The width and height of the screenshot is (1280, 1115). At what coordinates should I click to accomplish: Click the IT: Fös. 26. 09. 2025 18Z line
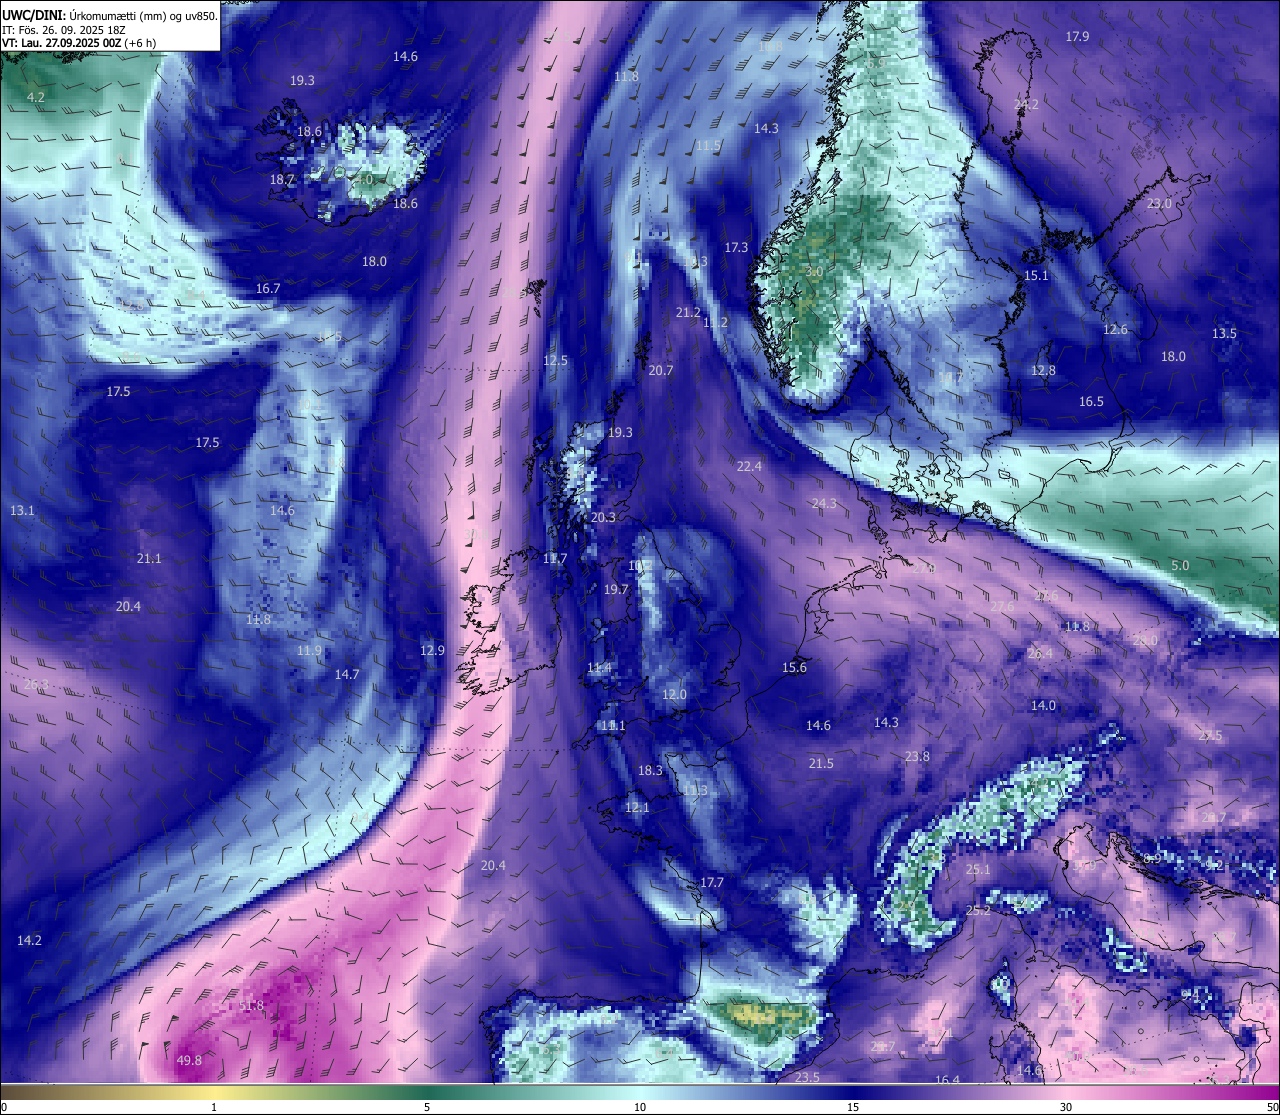[63, 30]
